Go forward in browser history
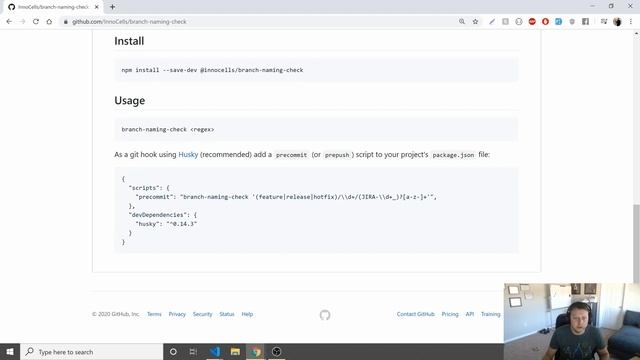The height and width of the screenshot is (360, 640). (x=22, y=22)
